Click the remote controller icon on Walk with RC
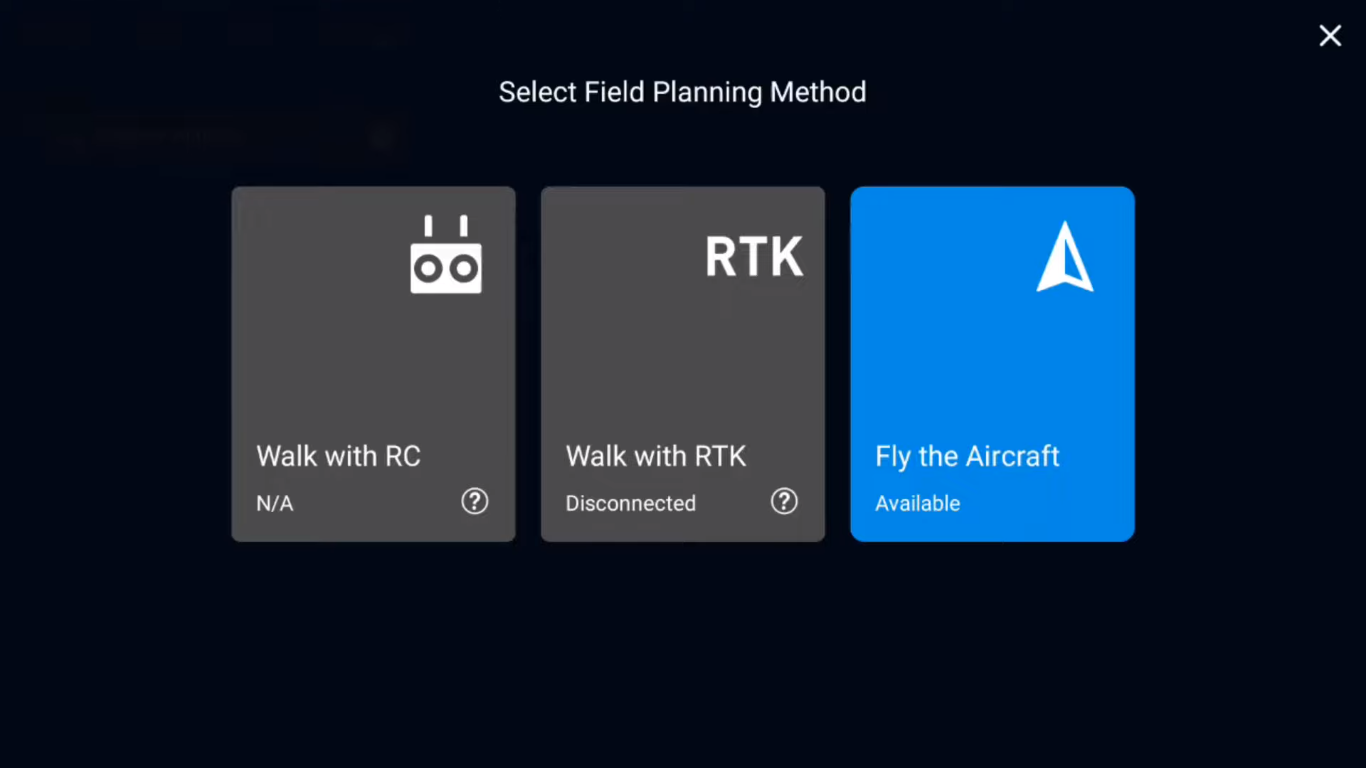Image resolution: width=1366 pixels, height=768 pixels. point(446,255)
